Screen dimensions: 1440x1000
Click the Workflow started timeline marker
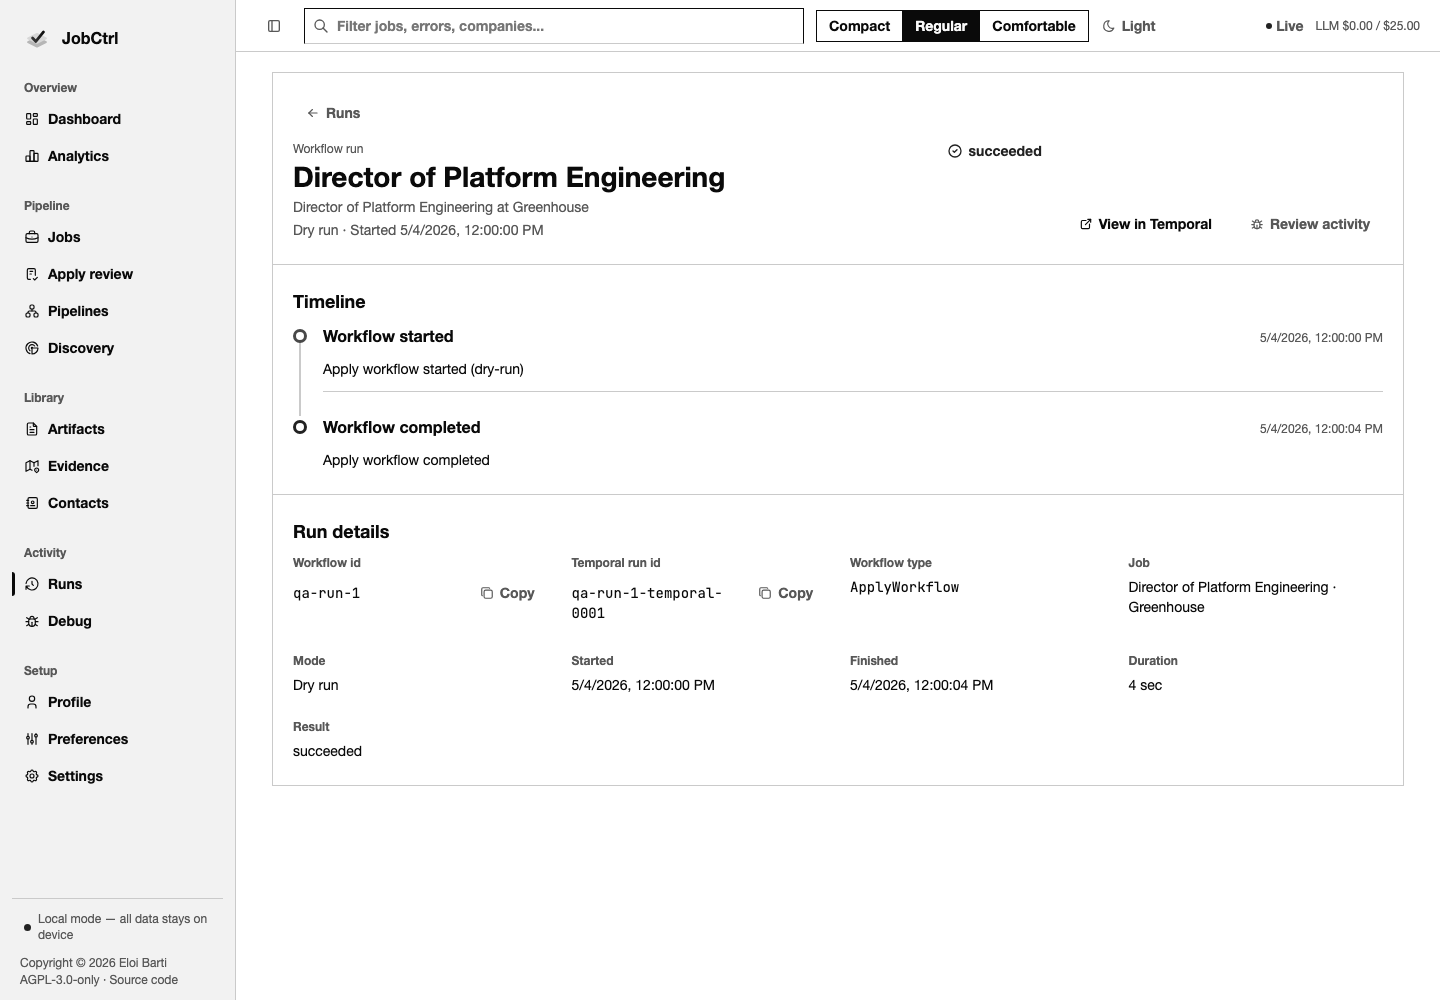click(300, 336)
